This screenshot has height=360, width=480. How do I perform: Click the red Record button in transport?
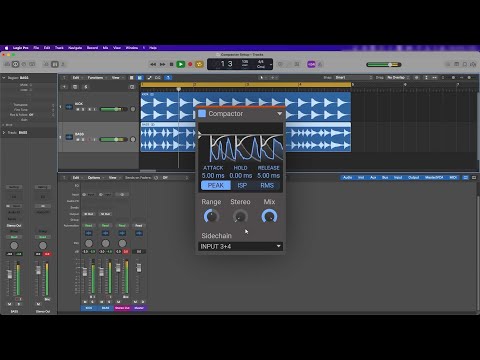pos(190,64)
